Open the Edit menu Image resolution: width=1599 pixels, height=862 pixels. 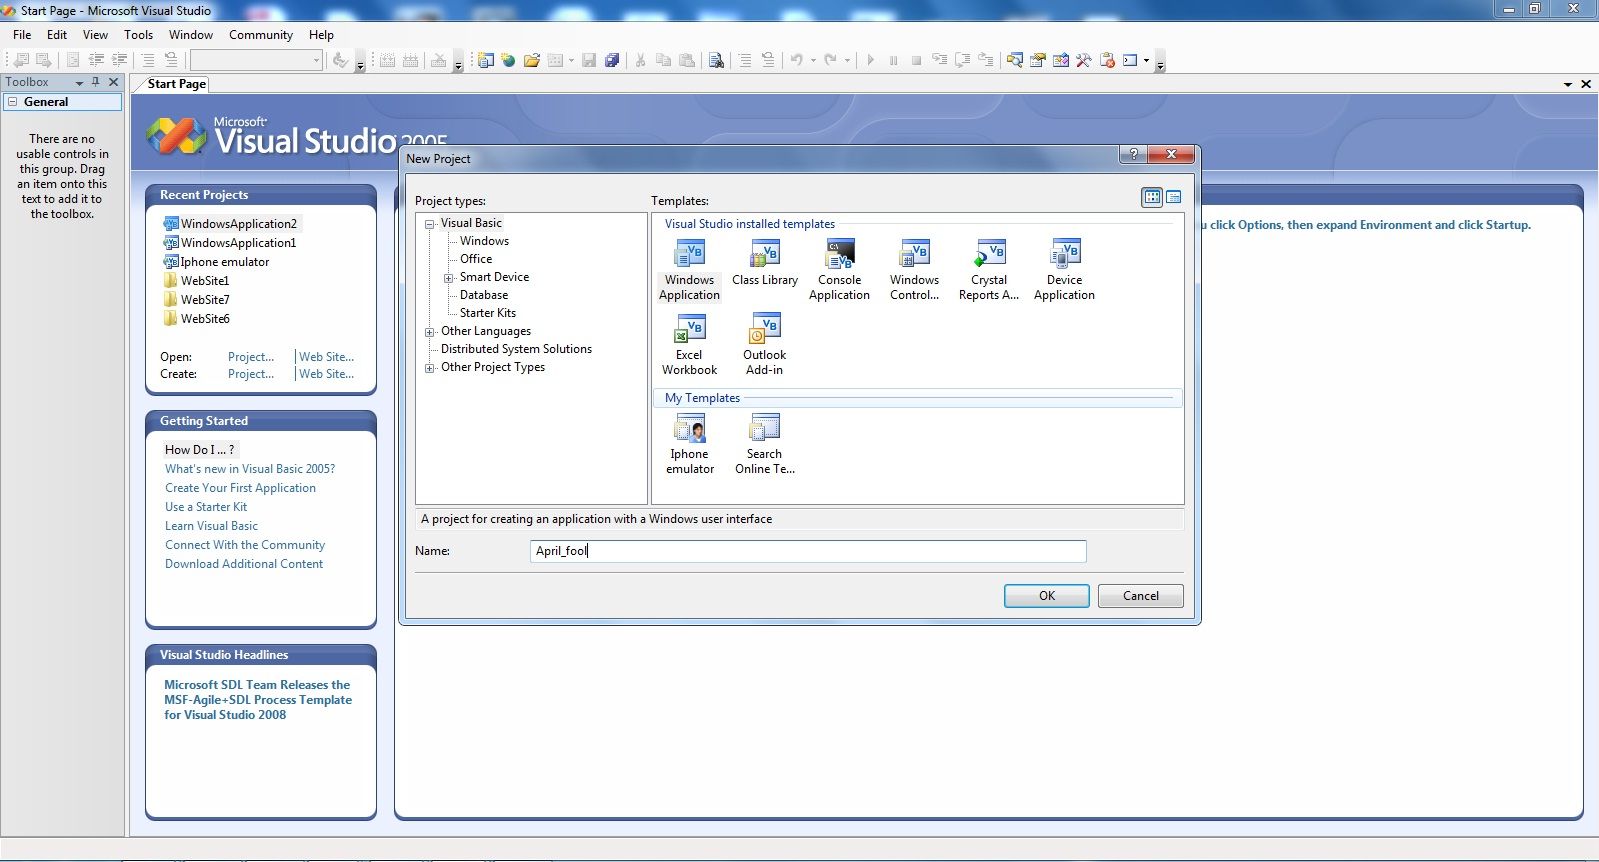pos(57,34)
